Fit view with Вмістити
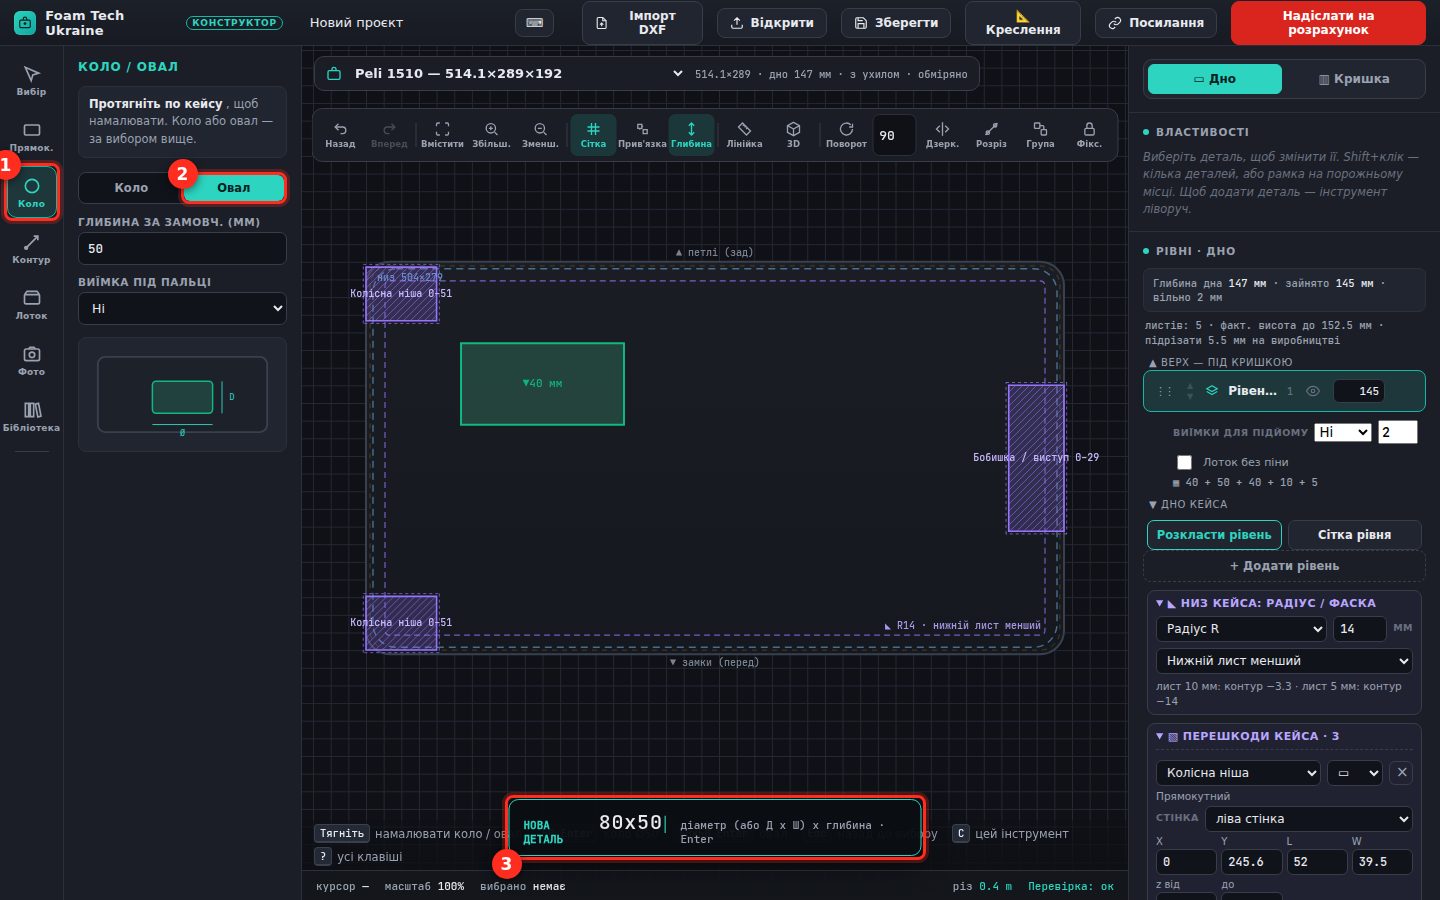The height and width of the screenshot is (900, 1440). [x=442, y=135]
